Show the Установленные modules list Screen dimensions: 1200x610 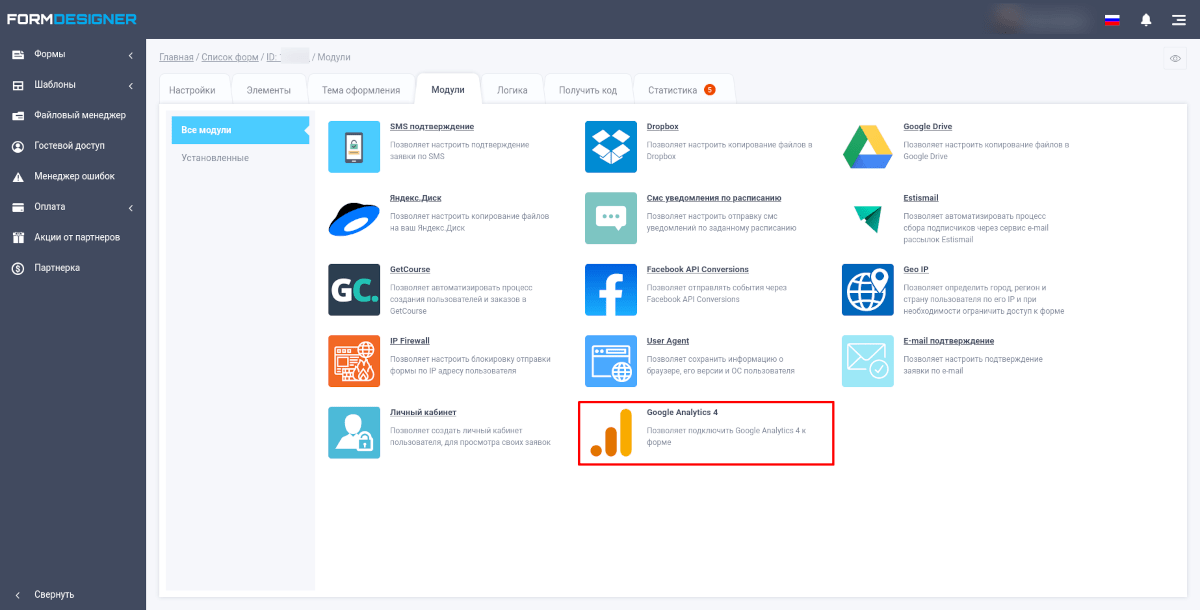(x=215, y=158)
